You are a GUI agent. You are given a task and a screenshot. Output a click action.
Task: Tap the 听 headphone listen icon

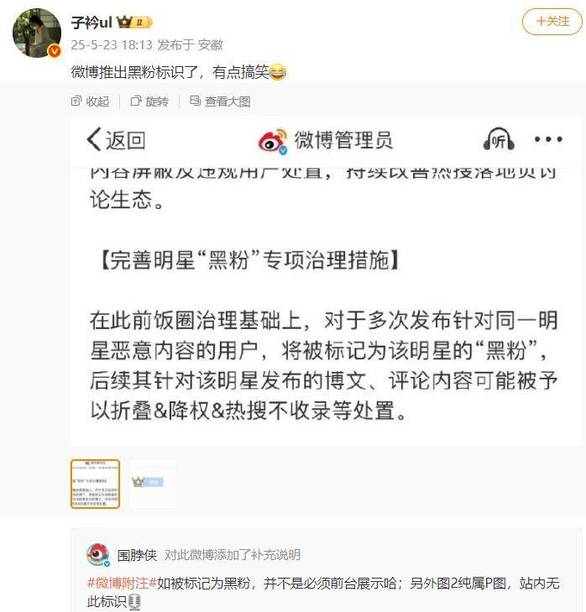pyautogui.click(x=499, y=139)
